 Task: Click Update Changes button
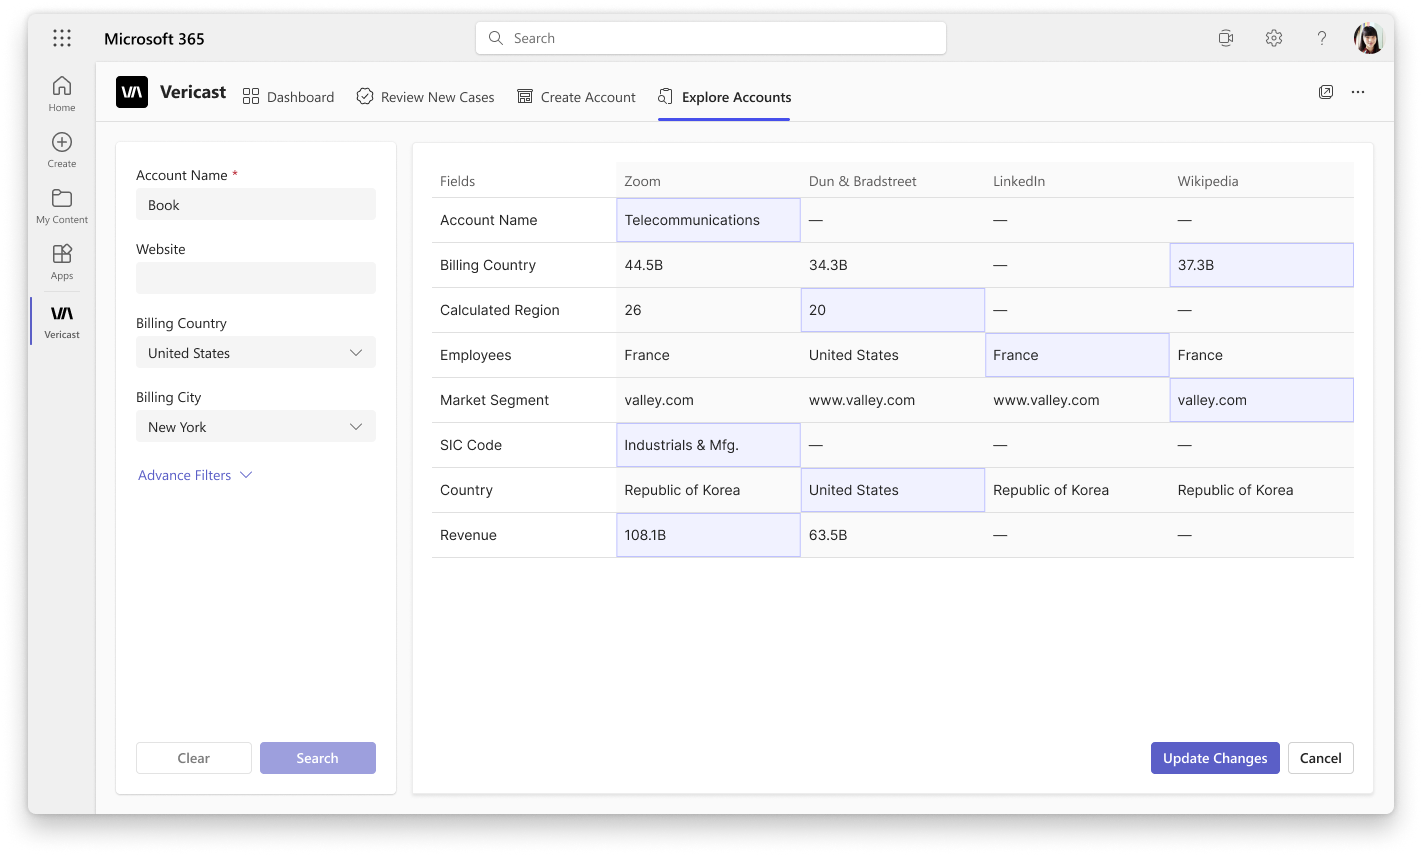(1215, 758)
